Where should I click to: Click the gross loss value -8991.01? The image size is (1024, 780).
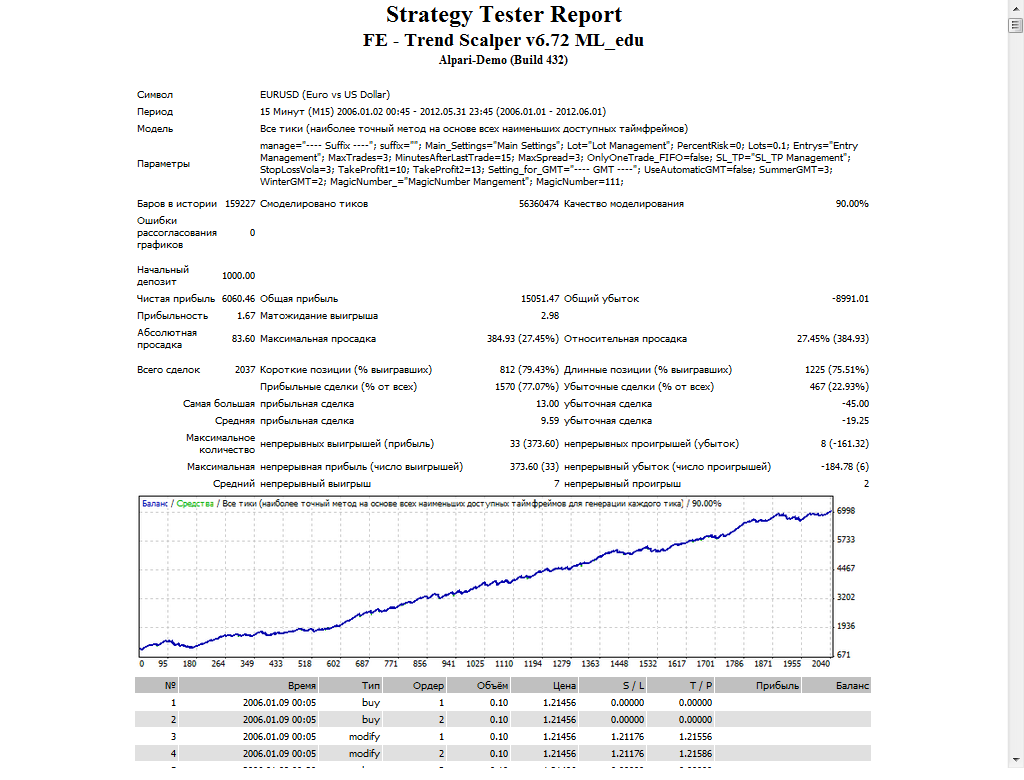(850, 299)
